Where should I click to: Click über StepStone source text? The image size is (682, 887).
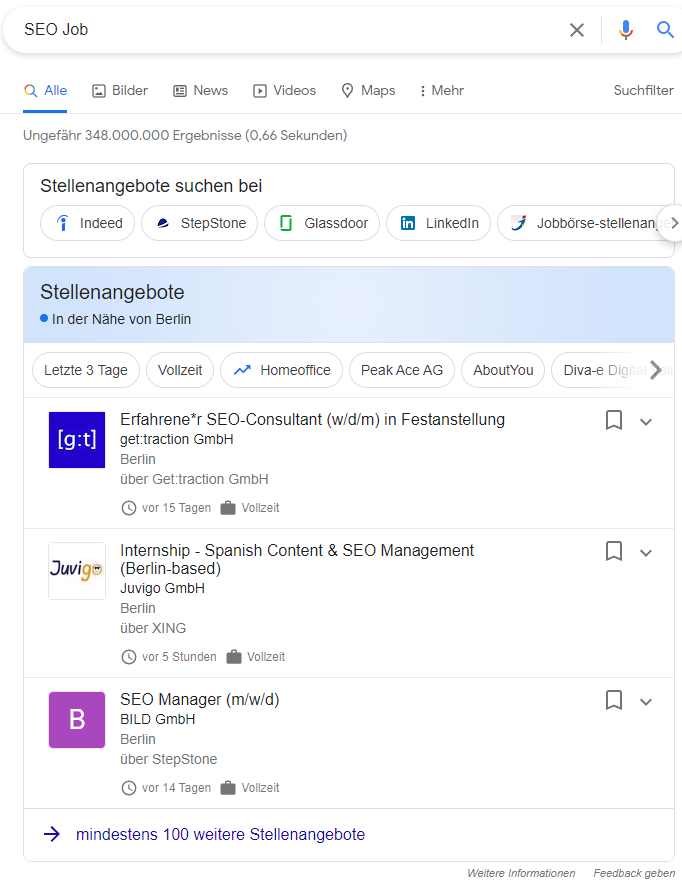click(x=169, y=759)
